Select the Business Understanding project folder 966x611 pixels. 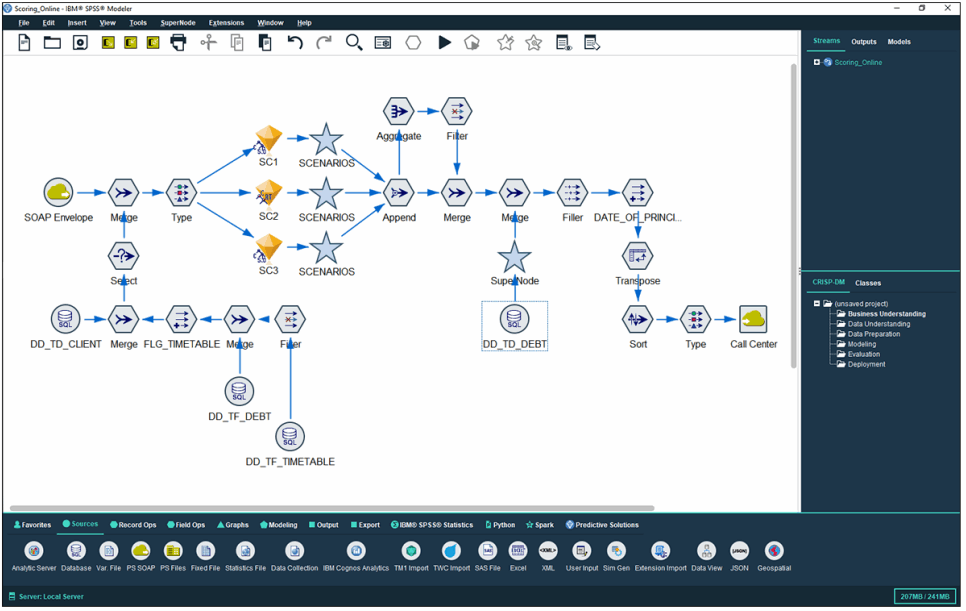881,314
